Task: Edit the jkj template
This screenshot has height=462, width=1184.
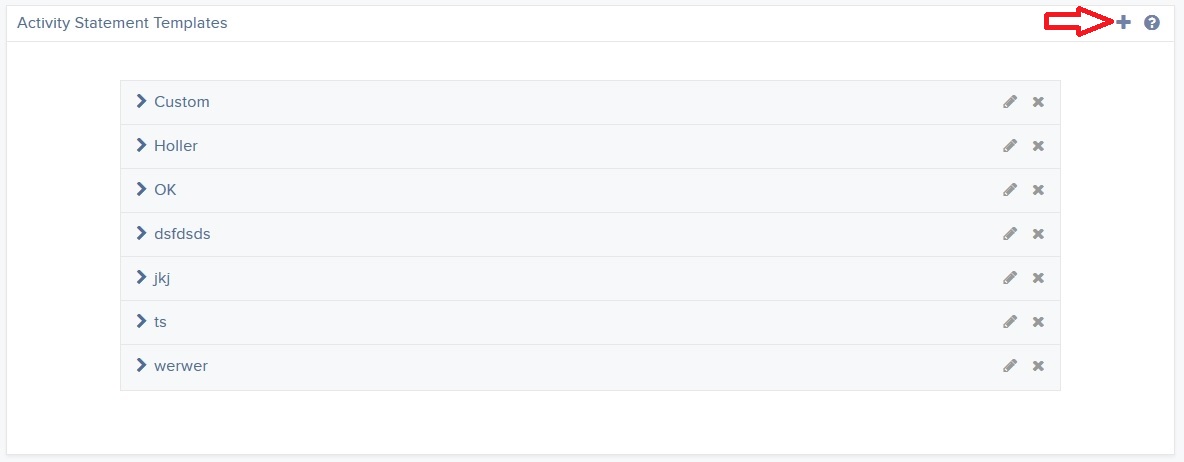Action: pos(1010,278)
